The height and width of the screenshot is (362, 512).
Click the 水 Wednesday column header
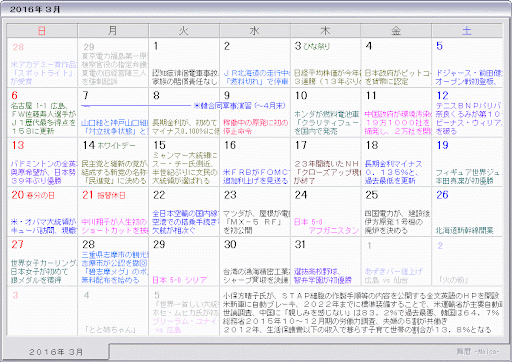[x=255, y=31]
